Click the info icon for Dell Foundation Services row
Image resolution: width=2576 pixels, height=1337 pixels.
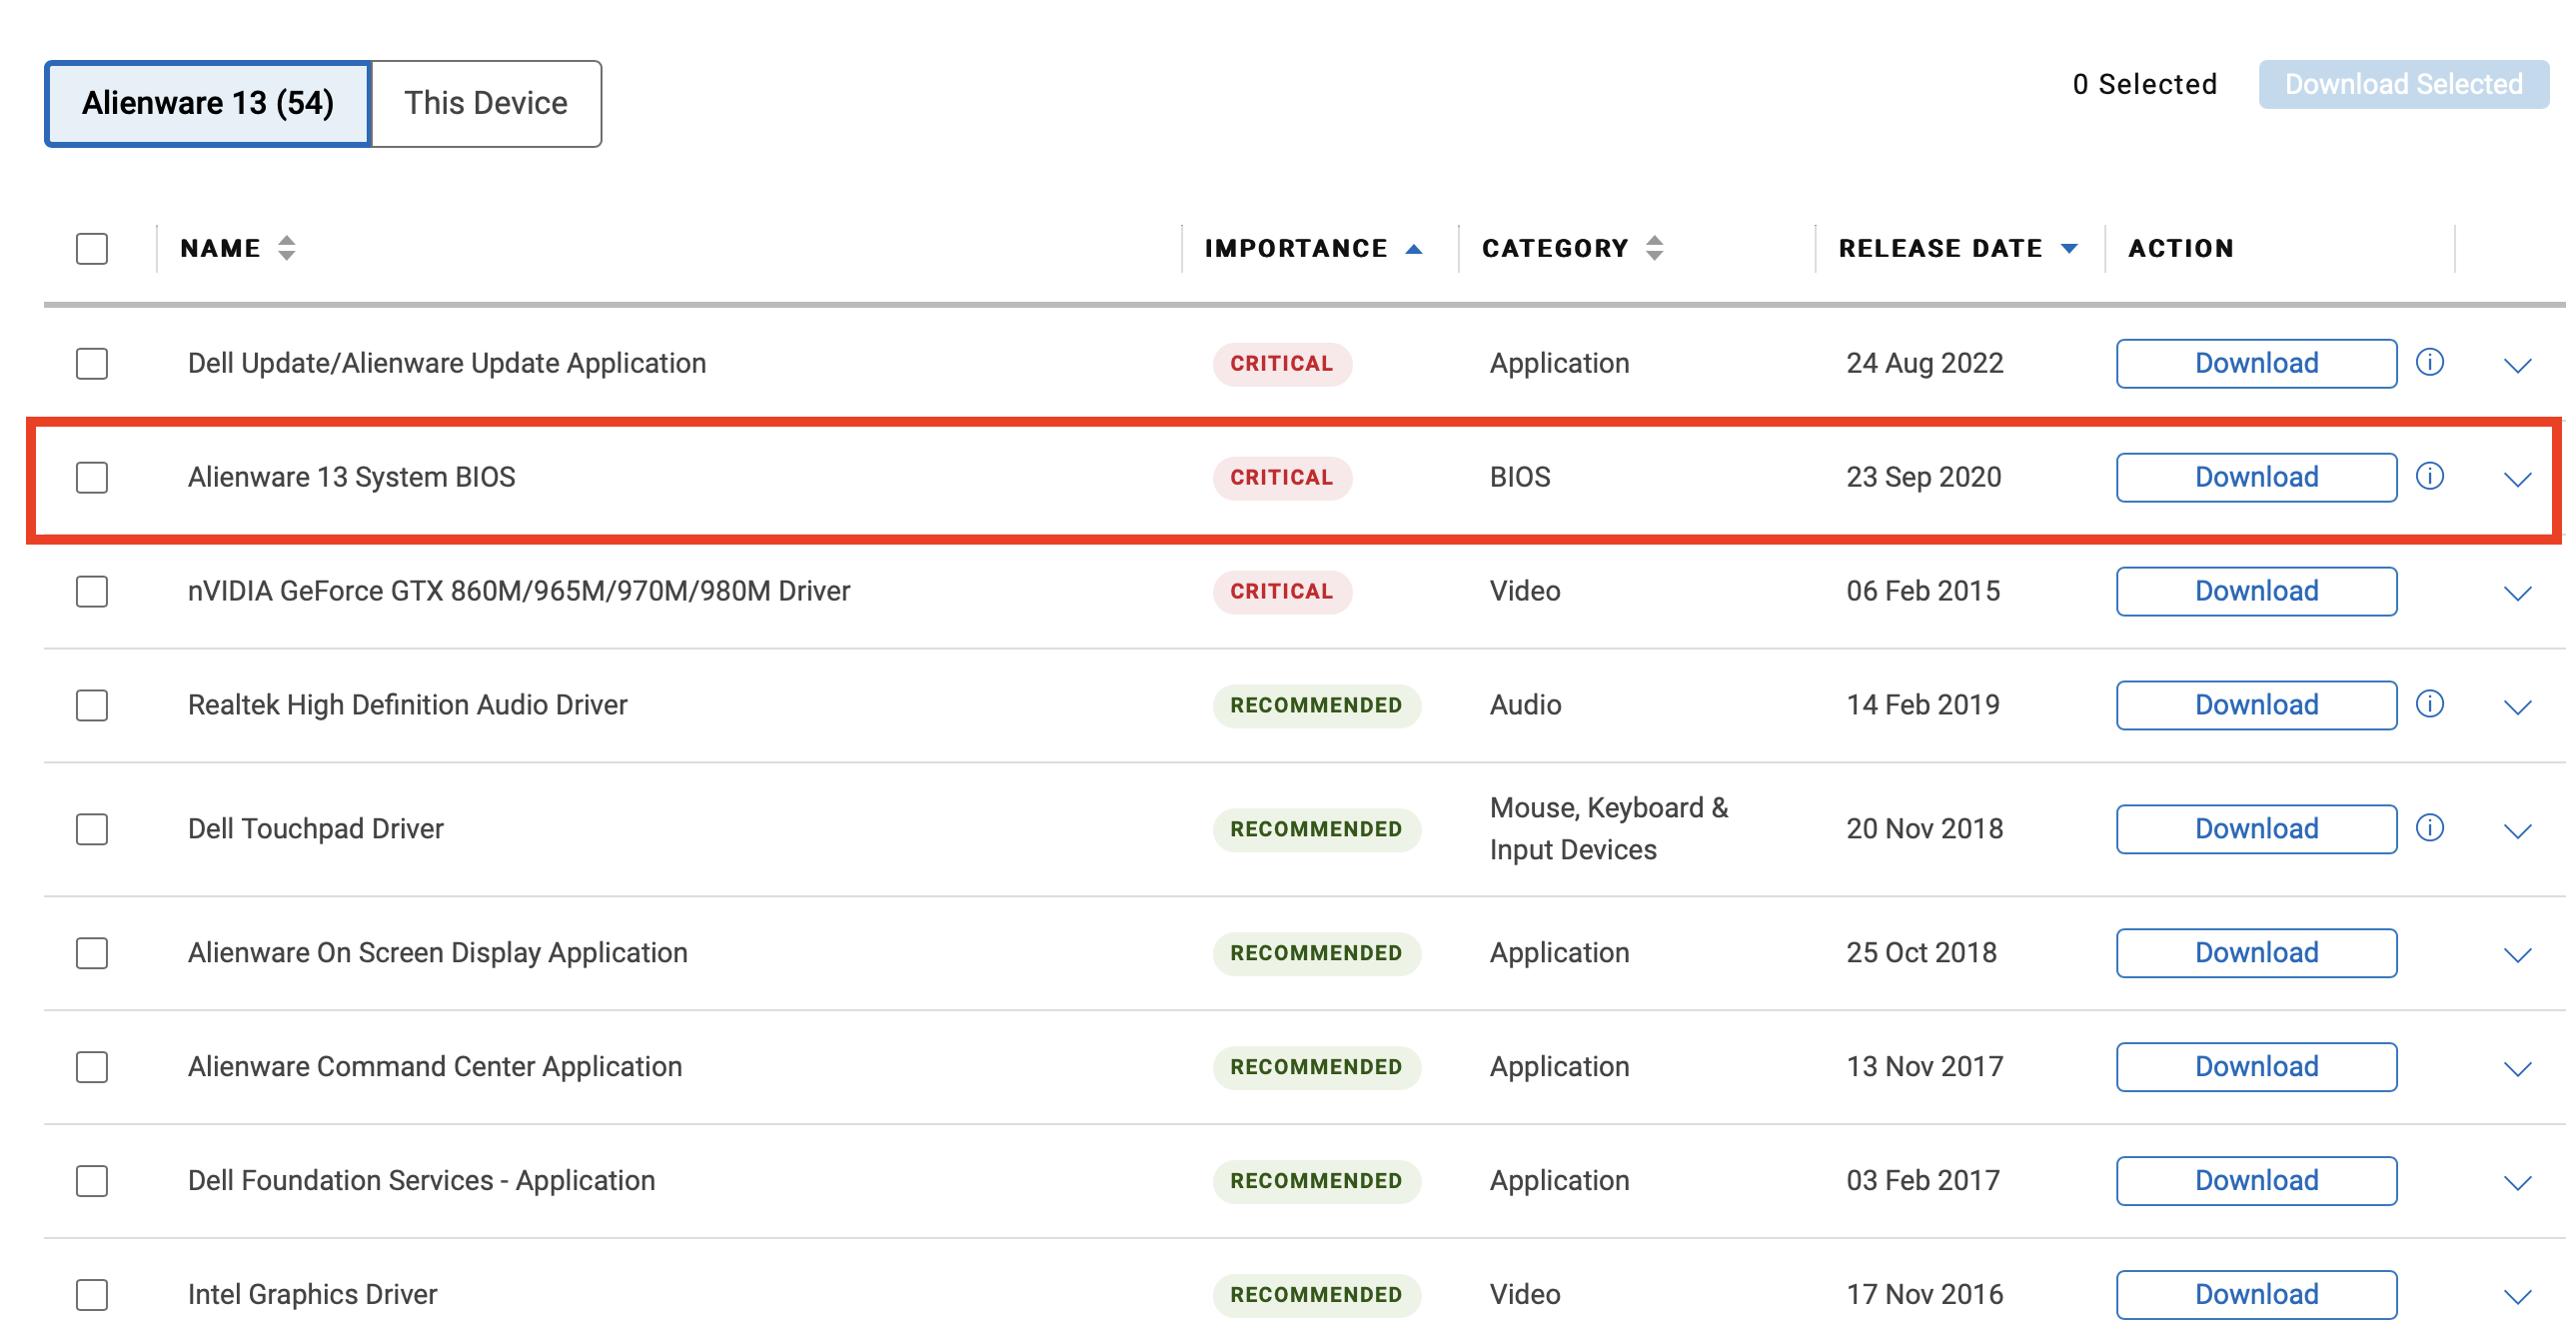(2430, 1181)
